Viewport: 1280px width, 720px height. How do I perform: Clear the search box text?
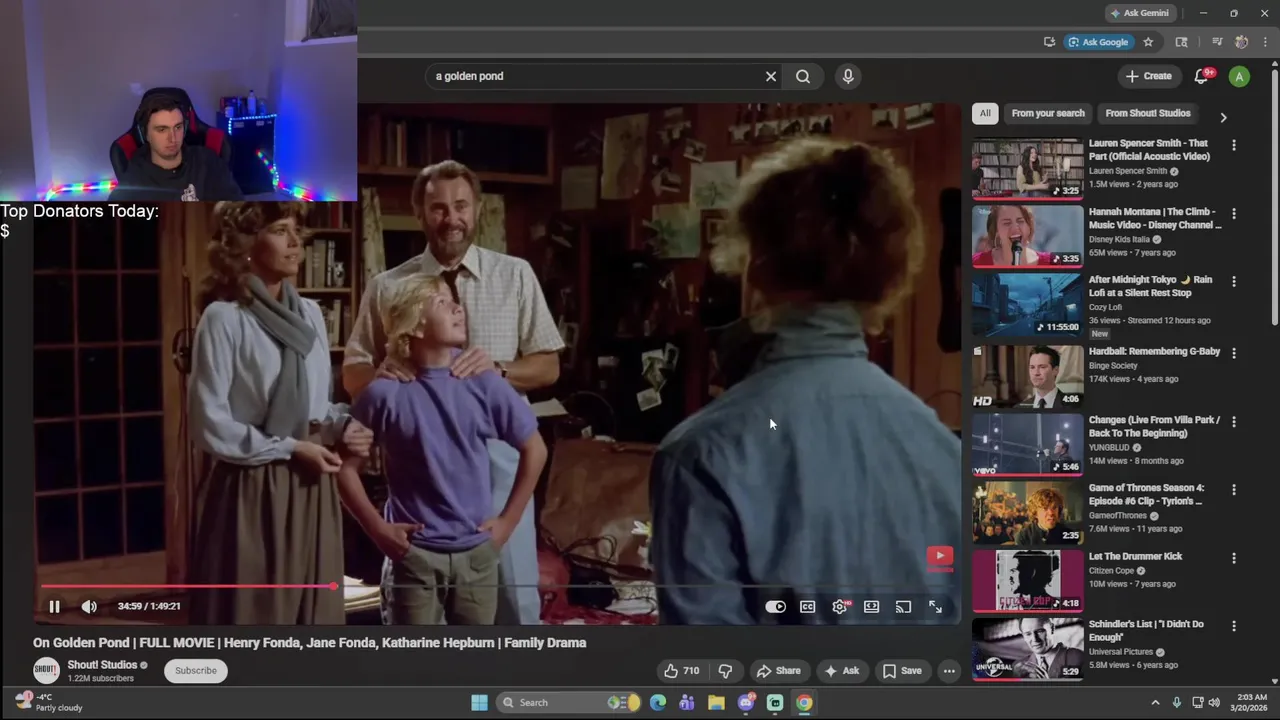click(771, 76)
